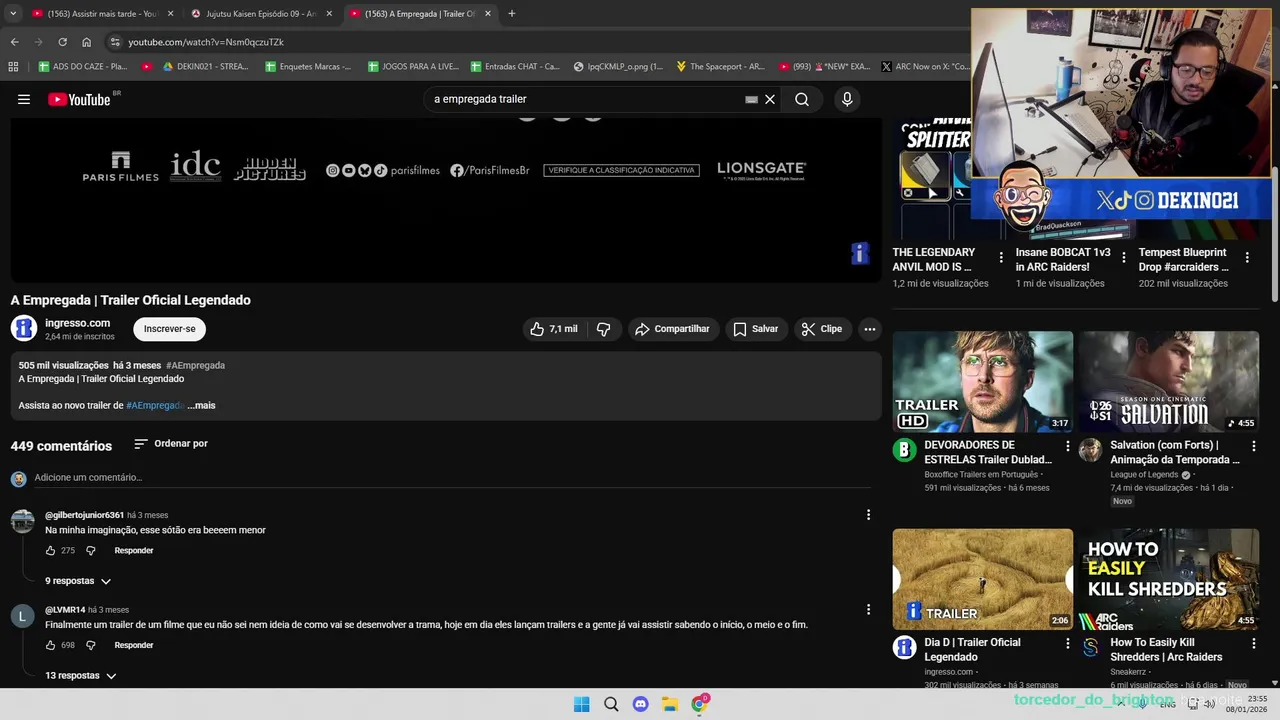Dislike LVMR14's comment
This screenshot has height=720, width=1280.
click(90, 645)
